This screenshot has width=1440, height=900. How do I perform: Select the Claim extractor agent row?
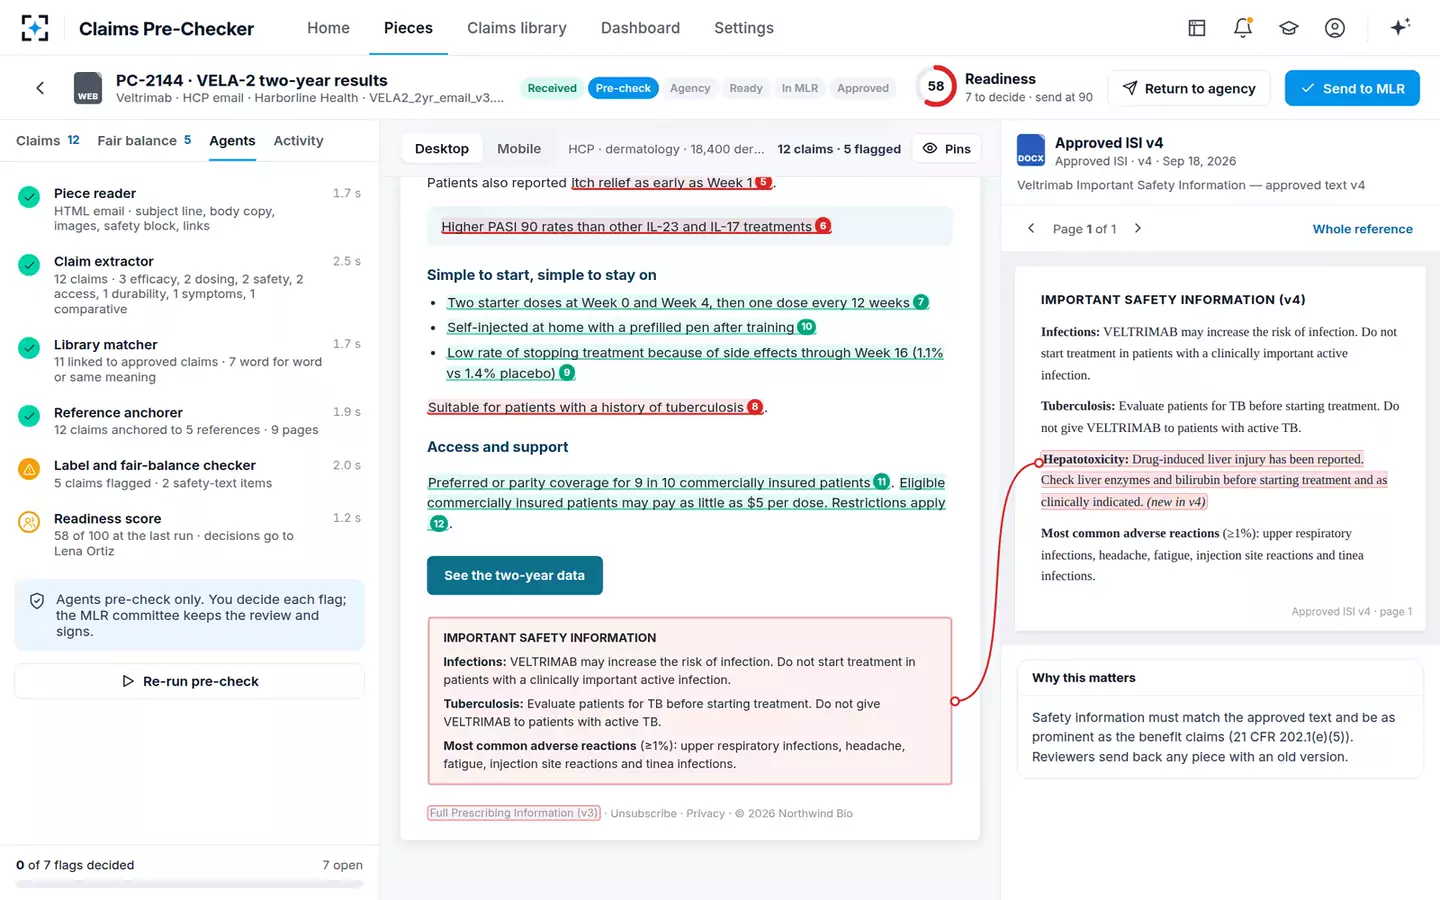pyautogui.click(x=189, y=285)
